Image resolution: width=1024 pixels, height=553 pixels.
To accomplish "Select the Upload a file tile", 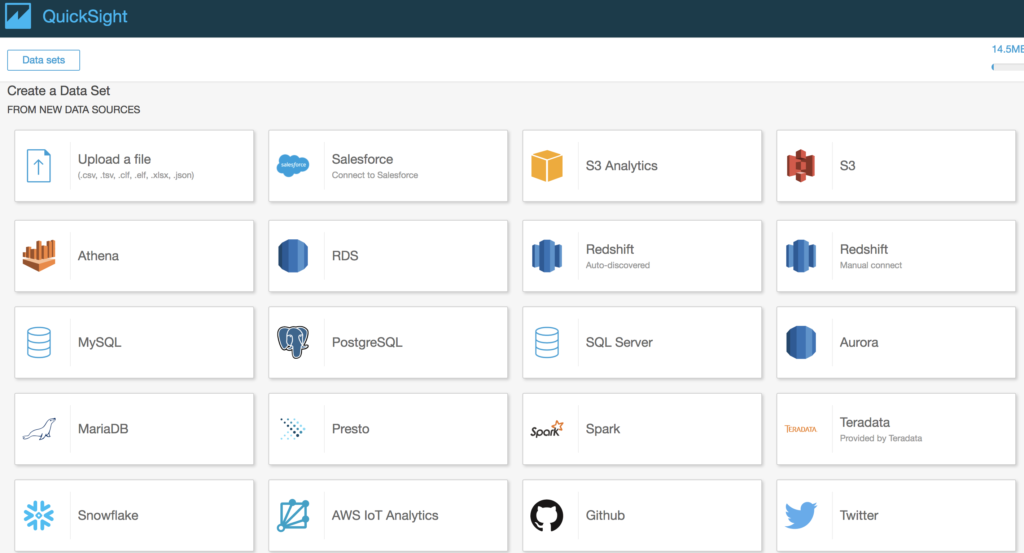I will click(135, 166).
